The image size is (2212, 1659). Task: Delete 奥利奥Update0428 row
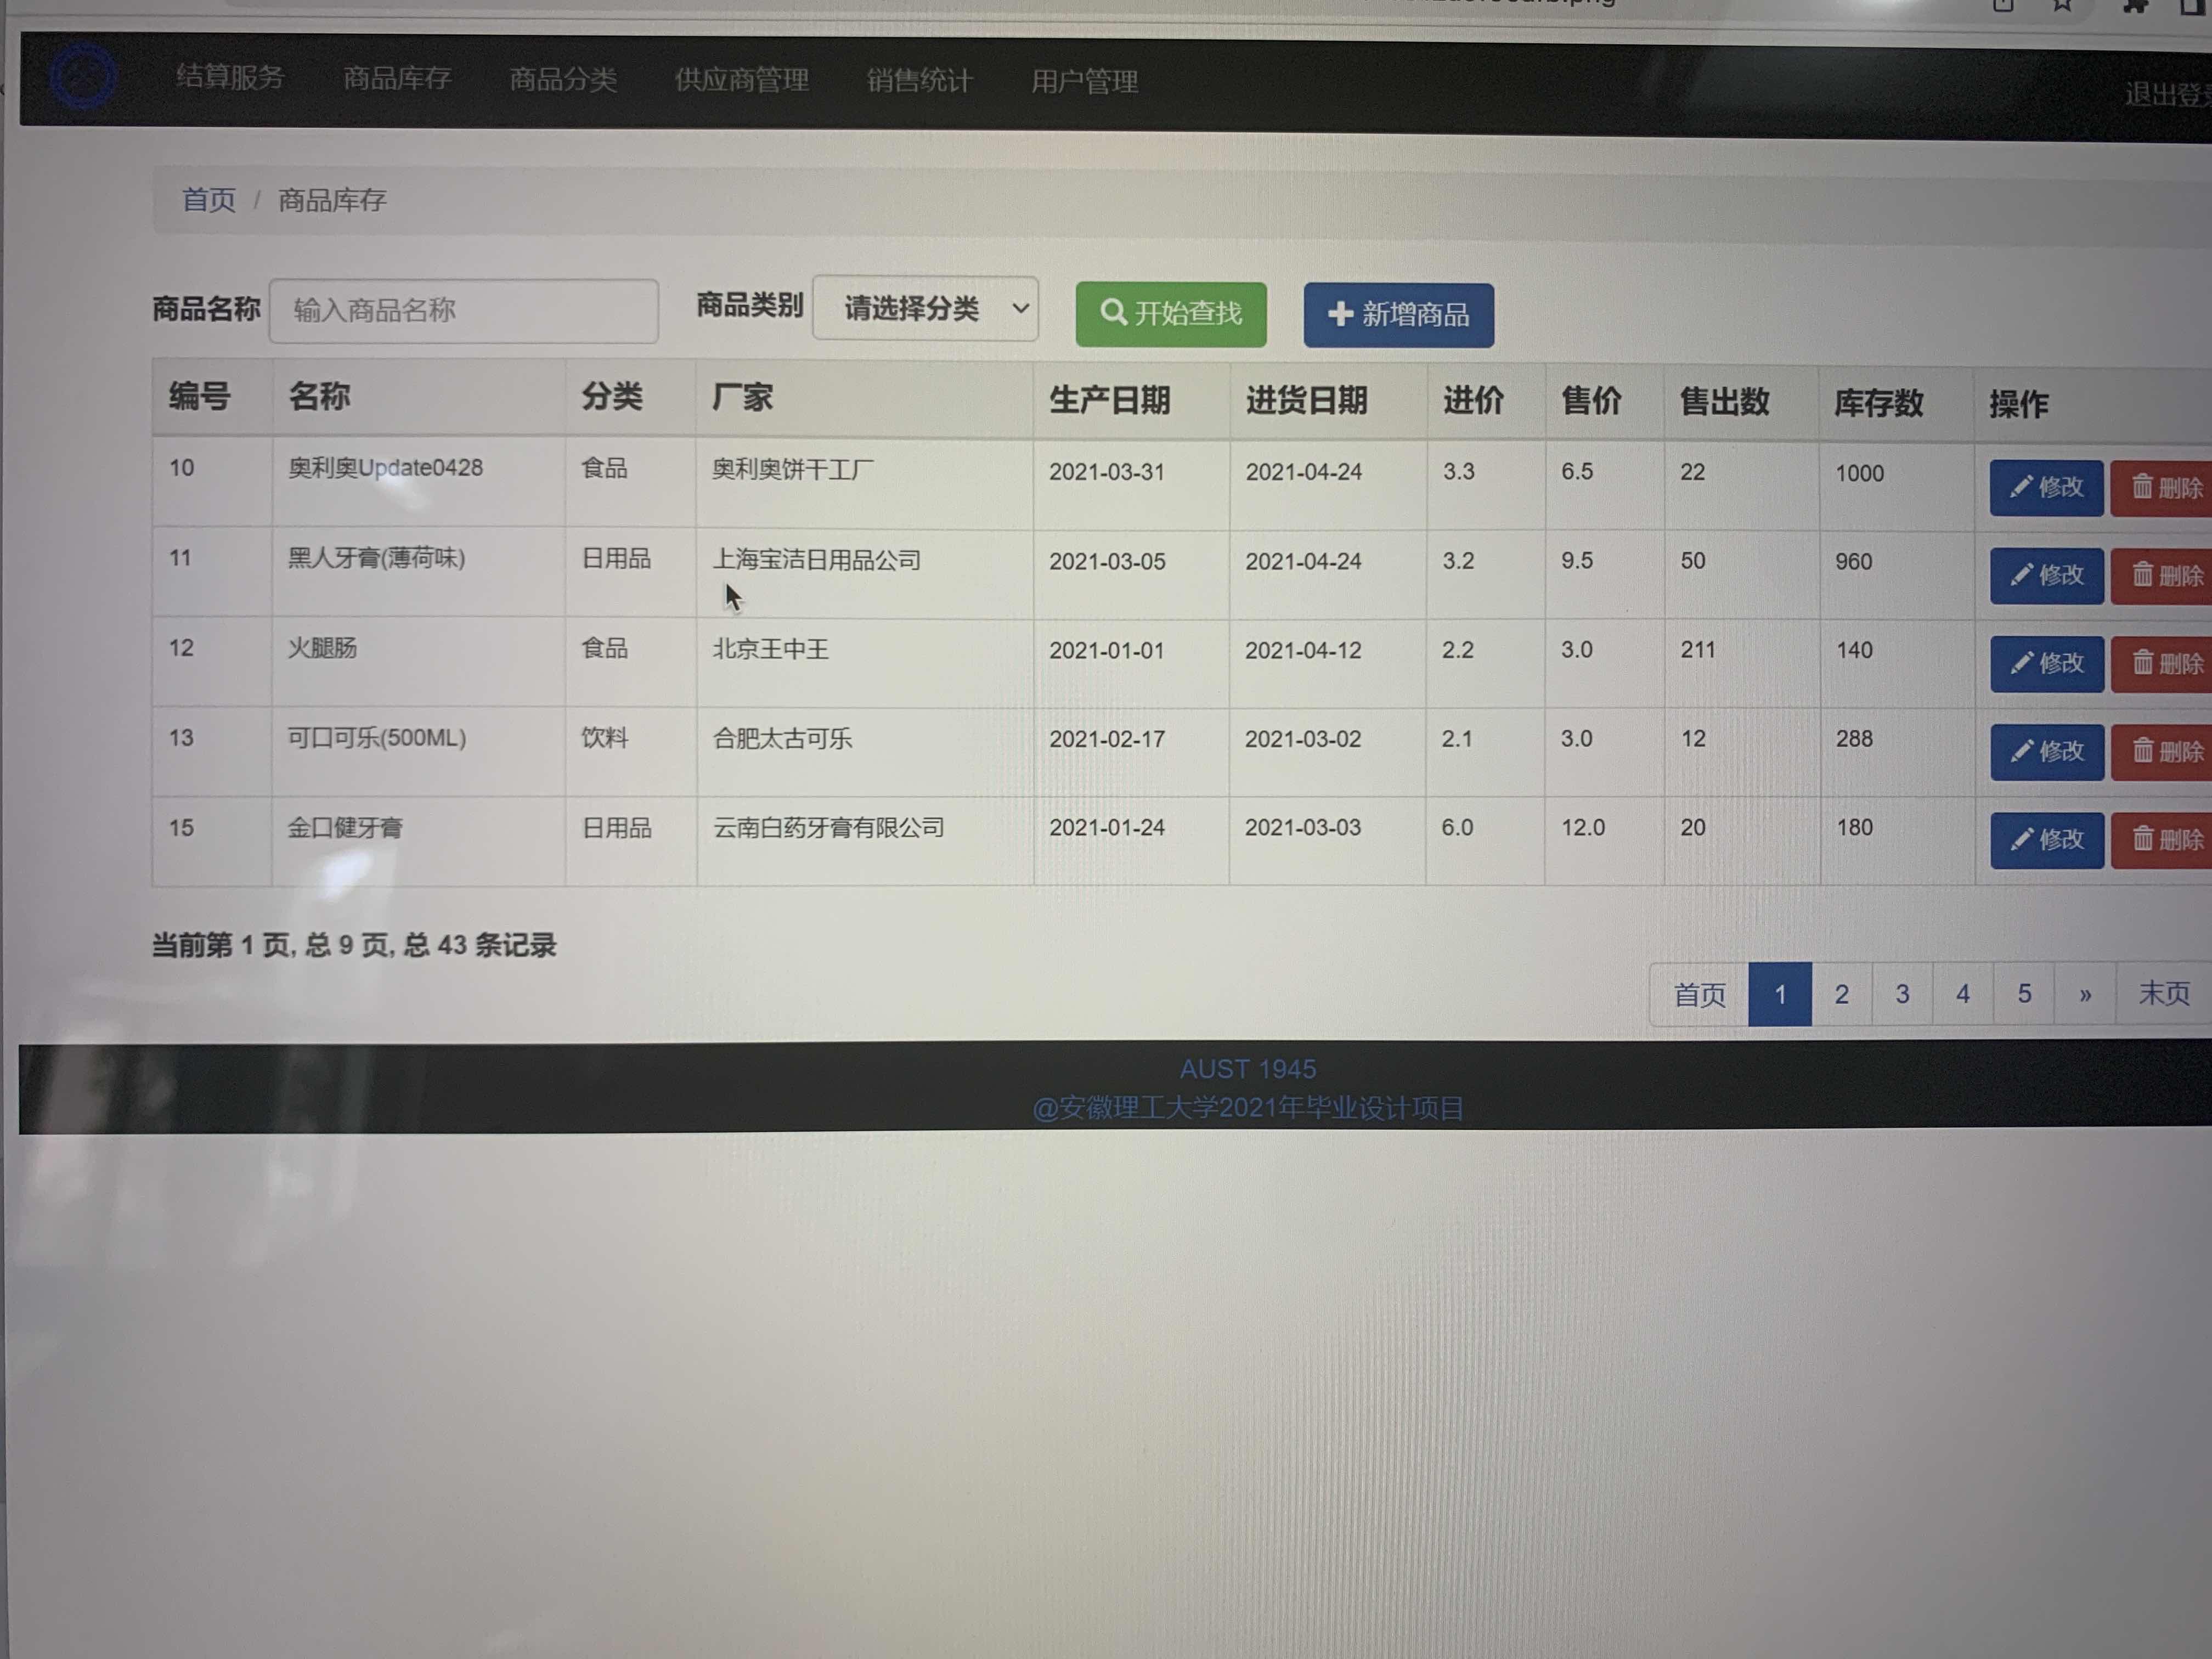click(x=2162, y=489)
